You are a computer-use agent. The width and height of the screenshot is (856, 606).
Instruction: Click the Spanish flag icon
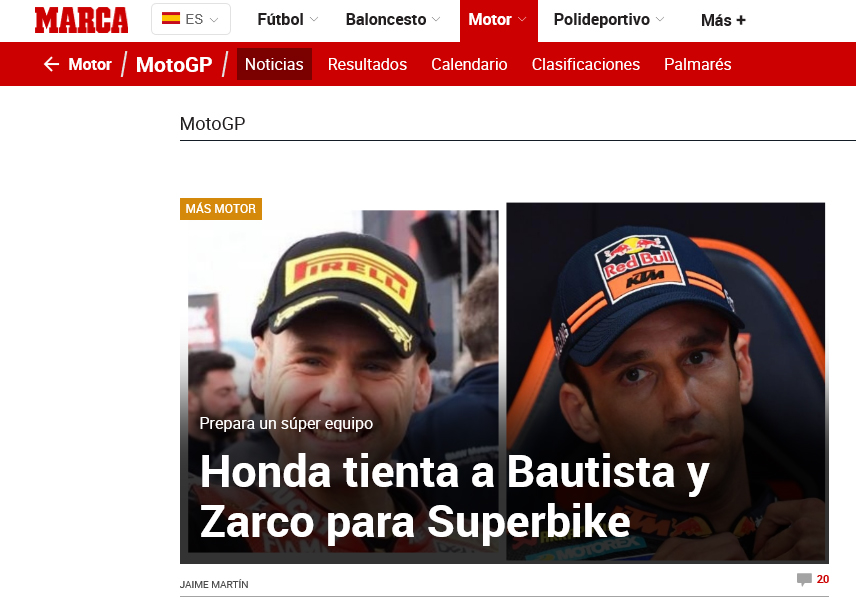[x=171, y=19]
